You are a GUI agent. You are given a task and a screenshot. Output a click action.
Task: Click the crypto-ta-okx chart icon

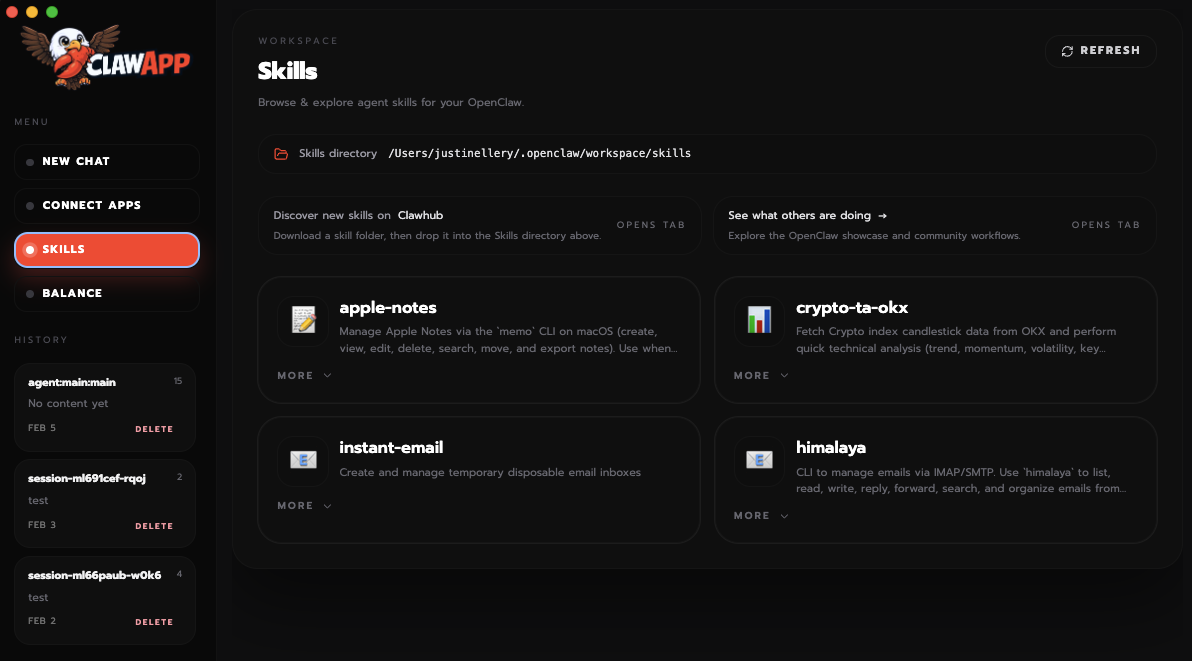coord(757,320)
